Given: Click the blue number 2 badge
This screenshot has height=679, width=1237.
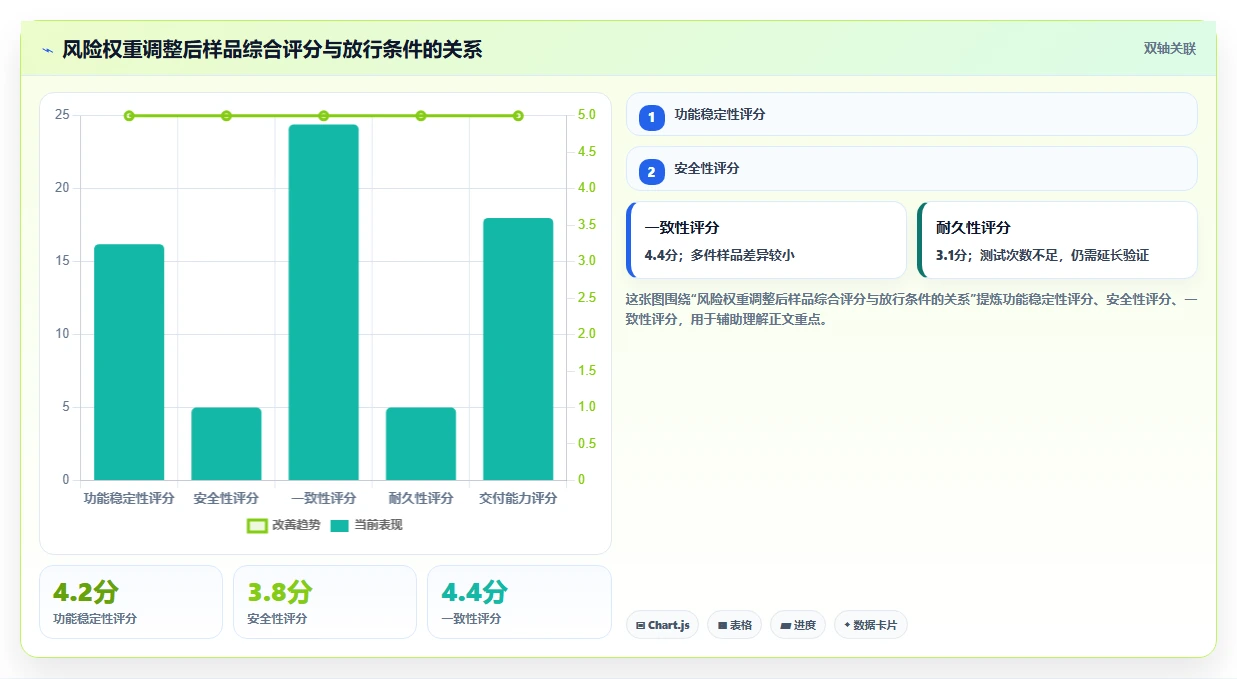Looking at the screenshot, I should (652, 172).
